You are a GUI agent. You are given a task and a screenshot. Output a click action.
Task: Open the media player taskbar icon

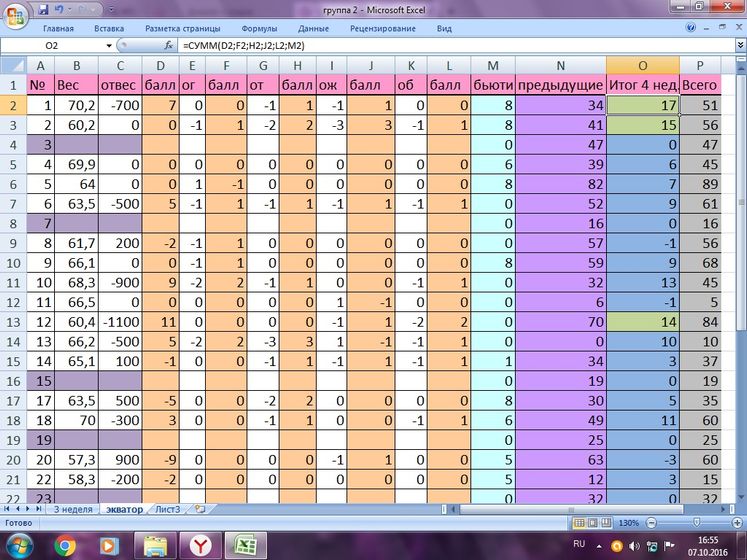[108, 546]
